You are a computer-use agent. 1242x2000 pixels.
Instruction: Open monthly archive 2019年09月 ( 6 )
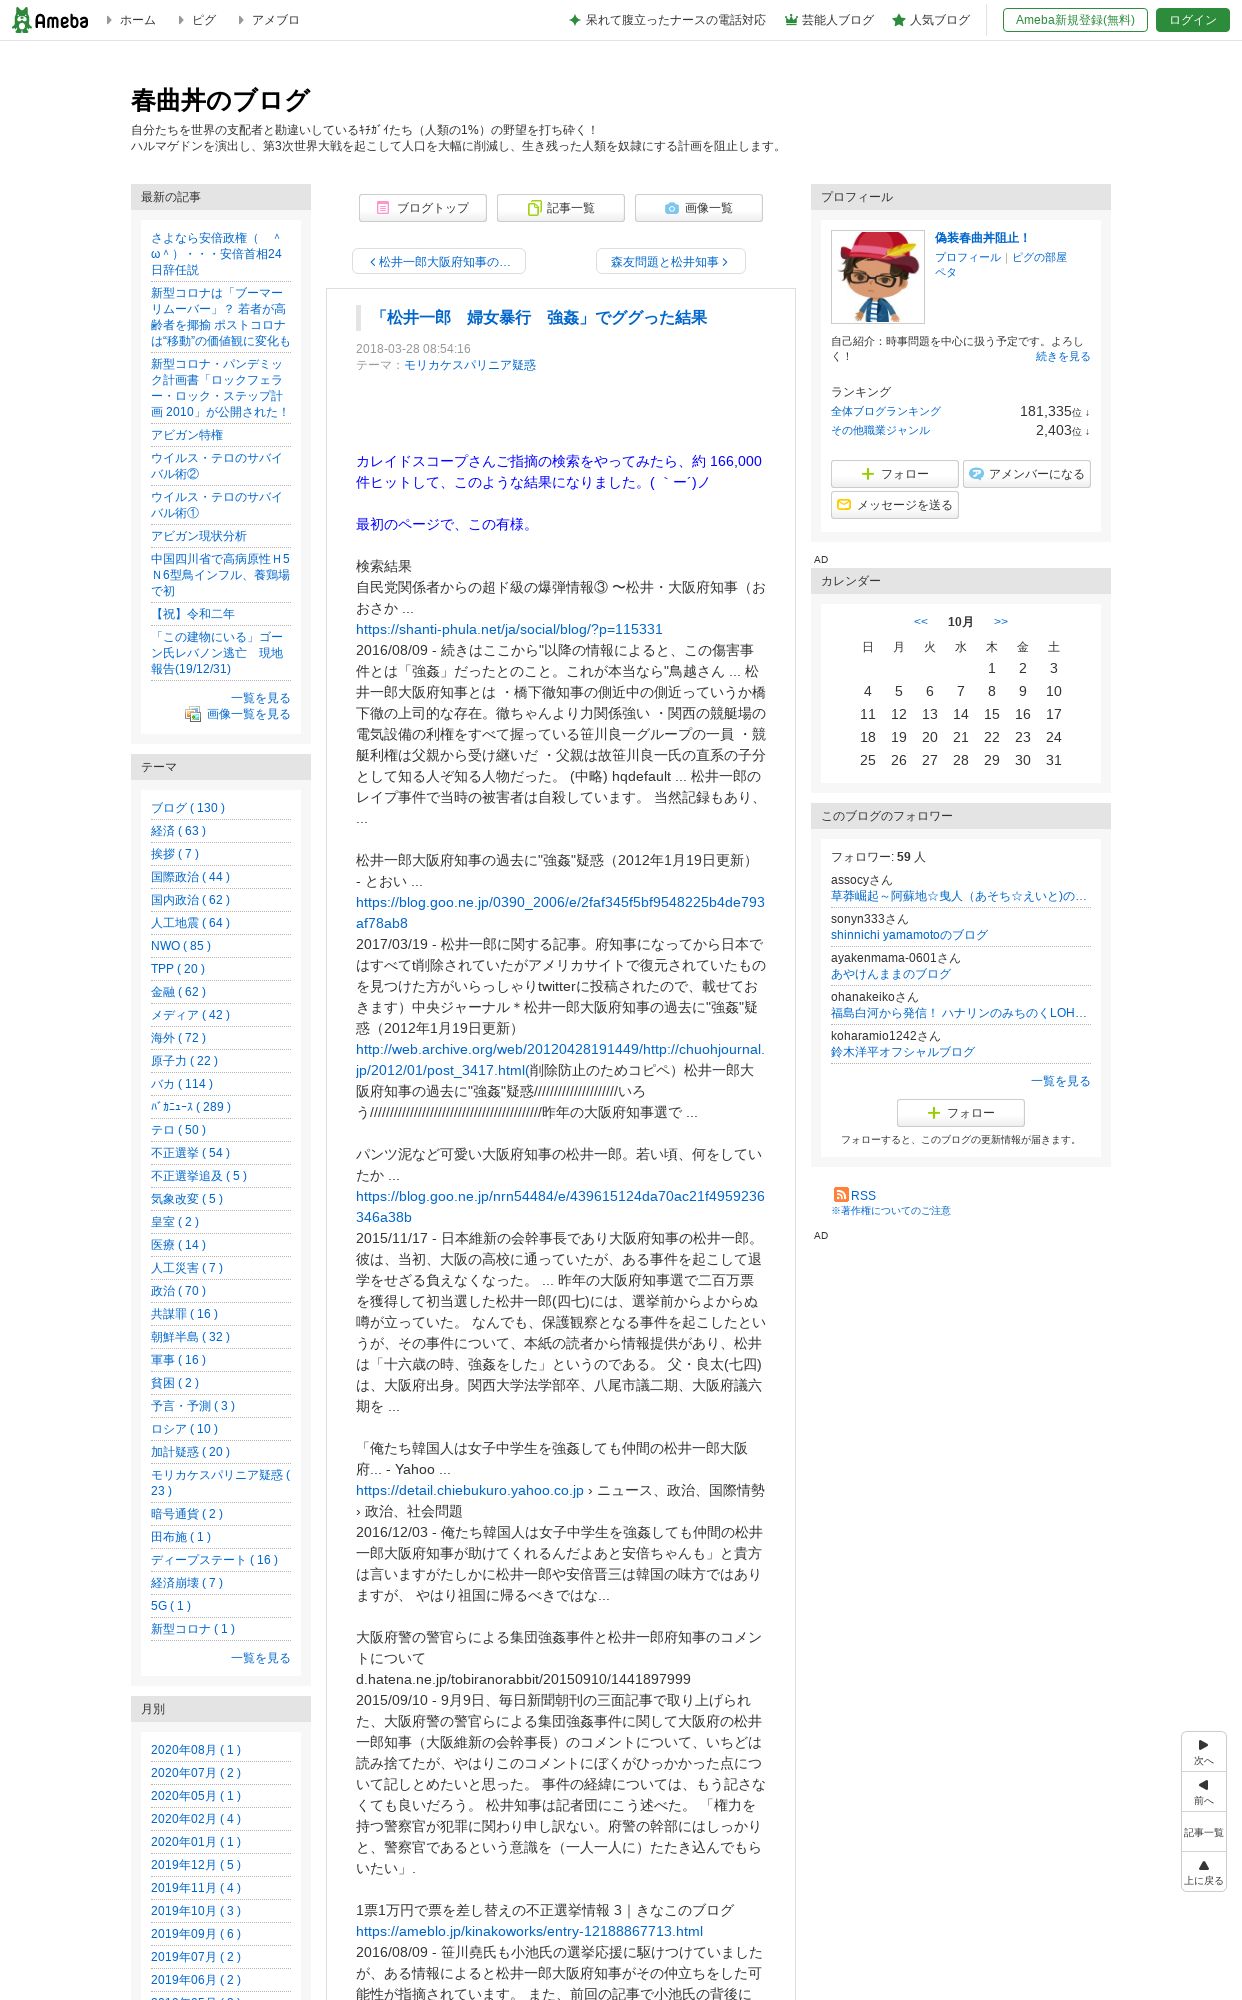coord(196,1934)
